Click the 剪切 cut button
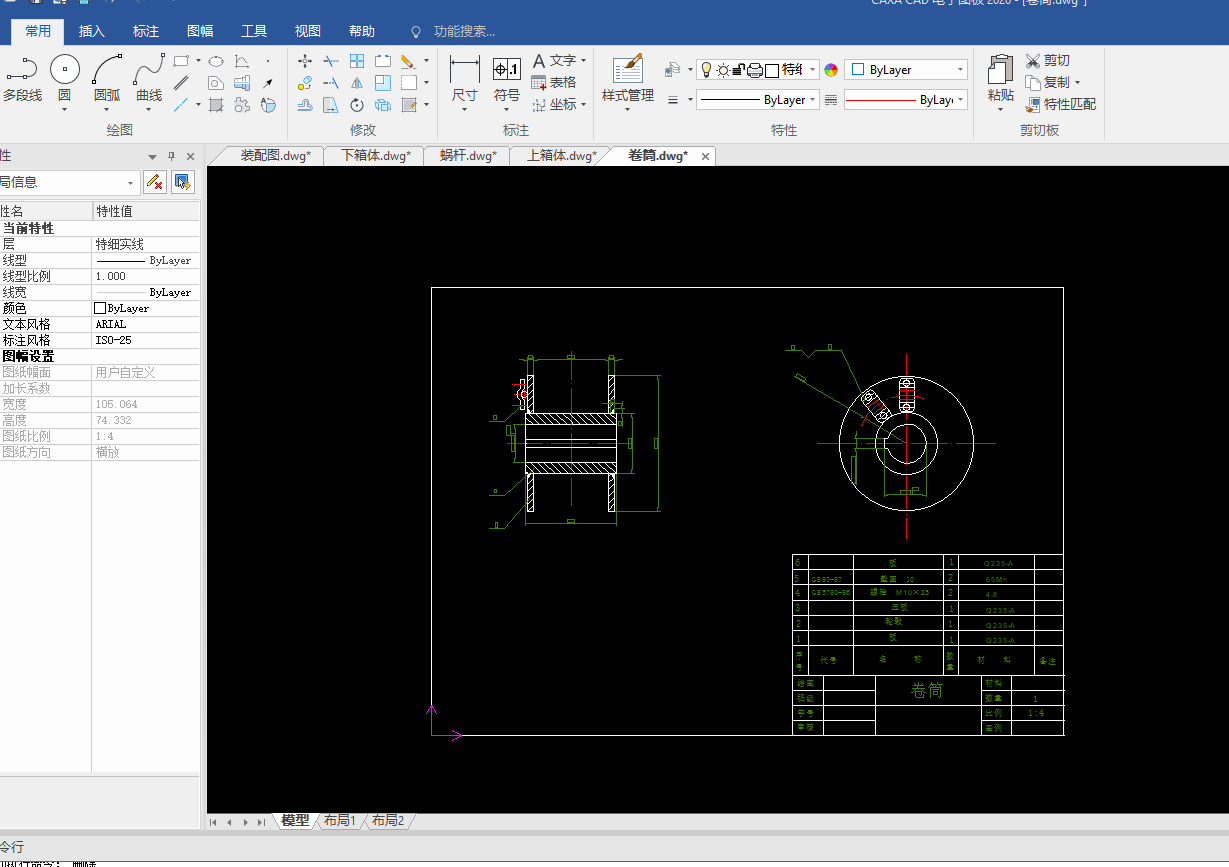 [x=1048, y=61]
